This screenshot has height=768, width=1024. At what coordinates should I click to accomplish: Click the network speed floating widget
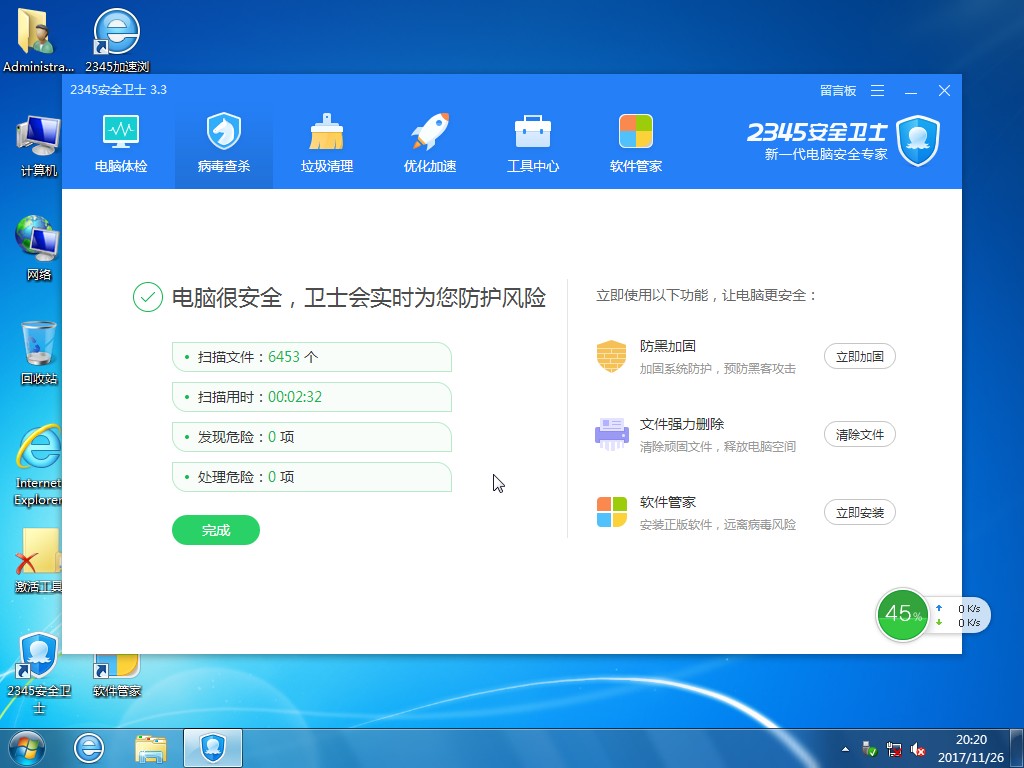[x=959, y=615]
